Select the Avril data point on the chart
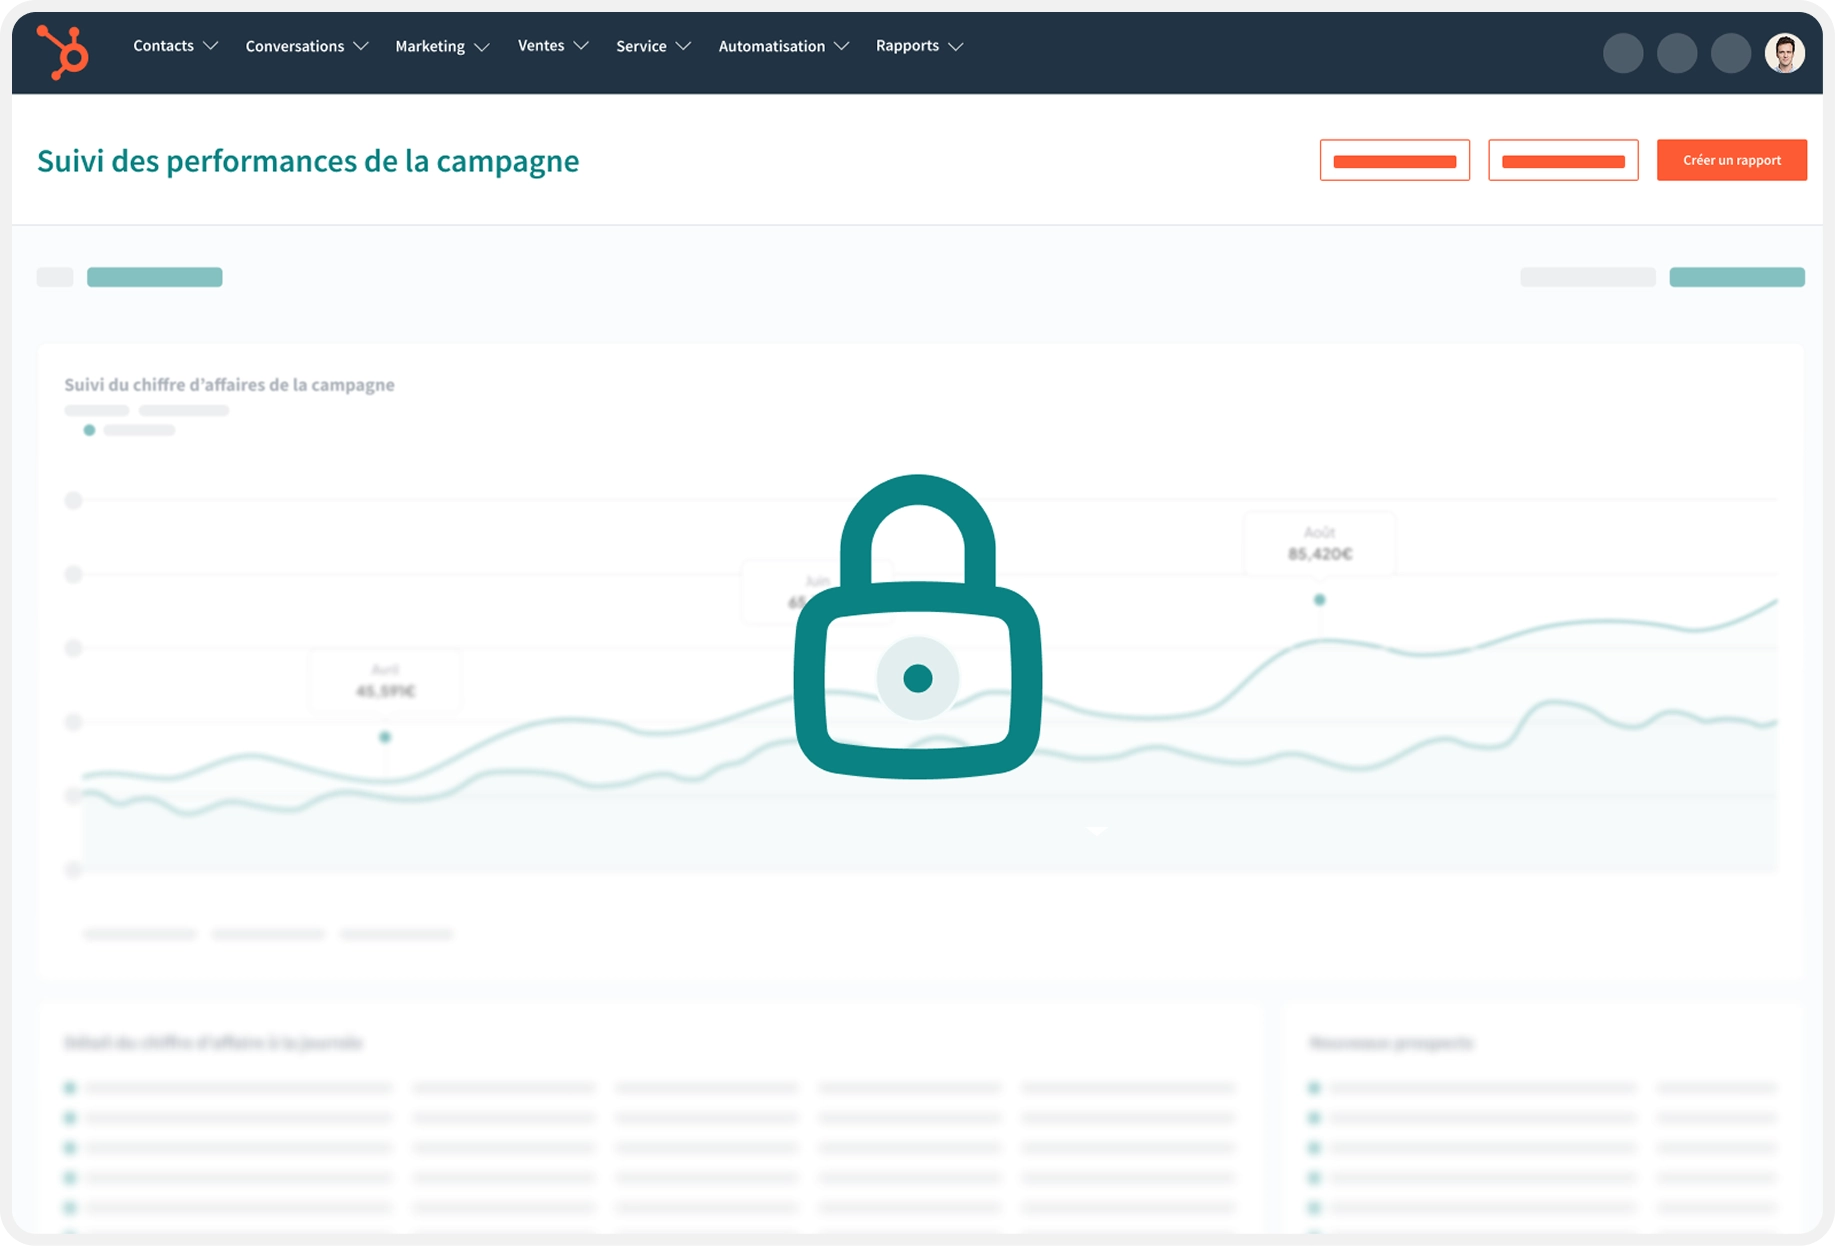1835x1246 pixels. pos(385,737)
